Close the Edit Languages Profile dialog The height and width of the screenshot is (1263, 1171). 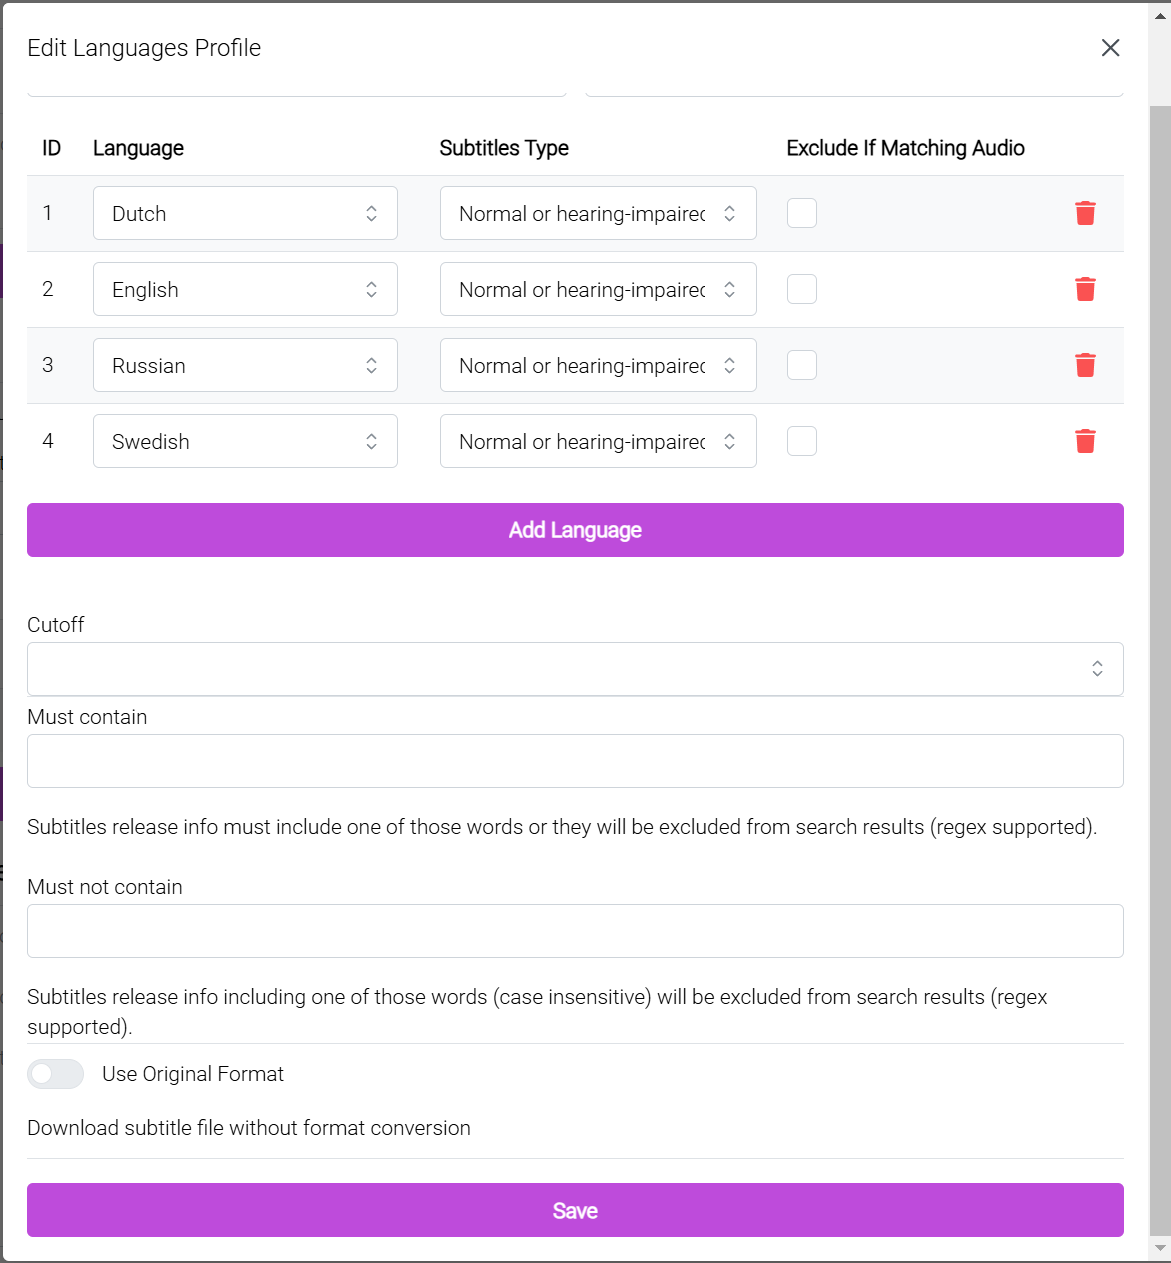click(1110, 48)
